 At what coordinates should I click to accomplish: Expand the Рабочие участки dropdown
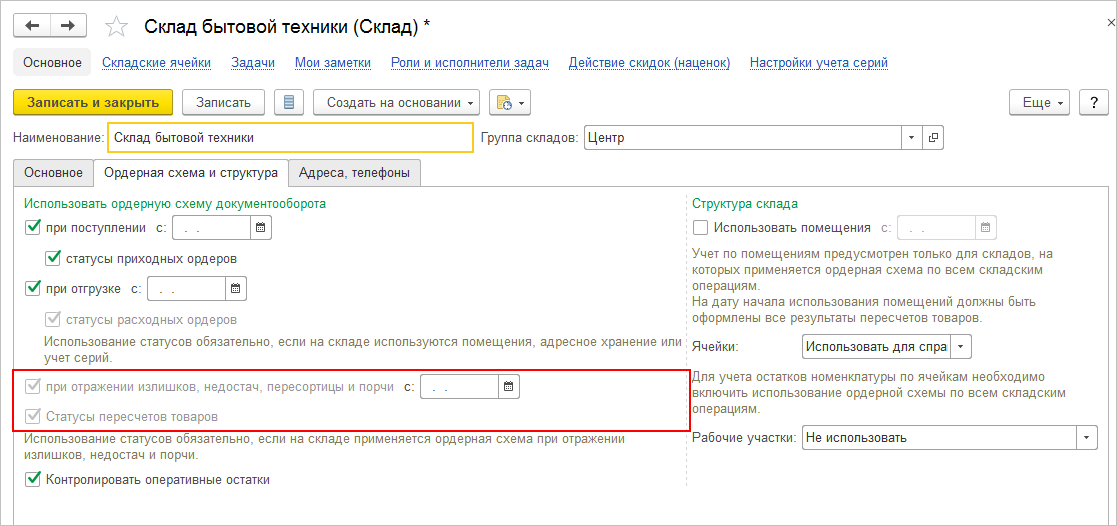(x=1086, y=438)
